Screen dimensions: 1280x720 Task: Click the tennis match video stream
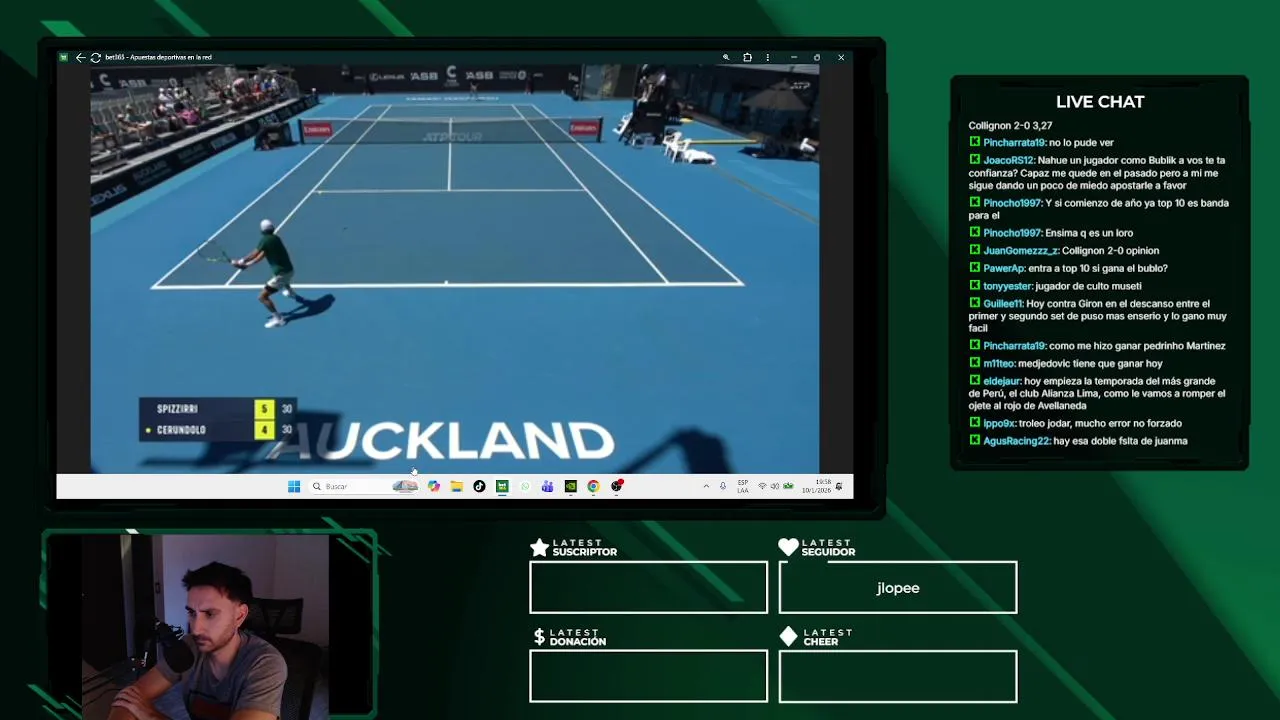pyautogui.click(x=455, y=268)
